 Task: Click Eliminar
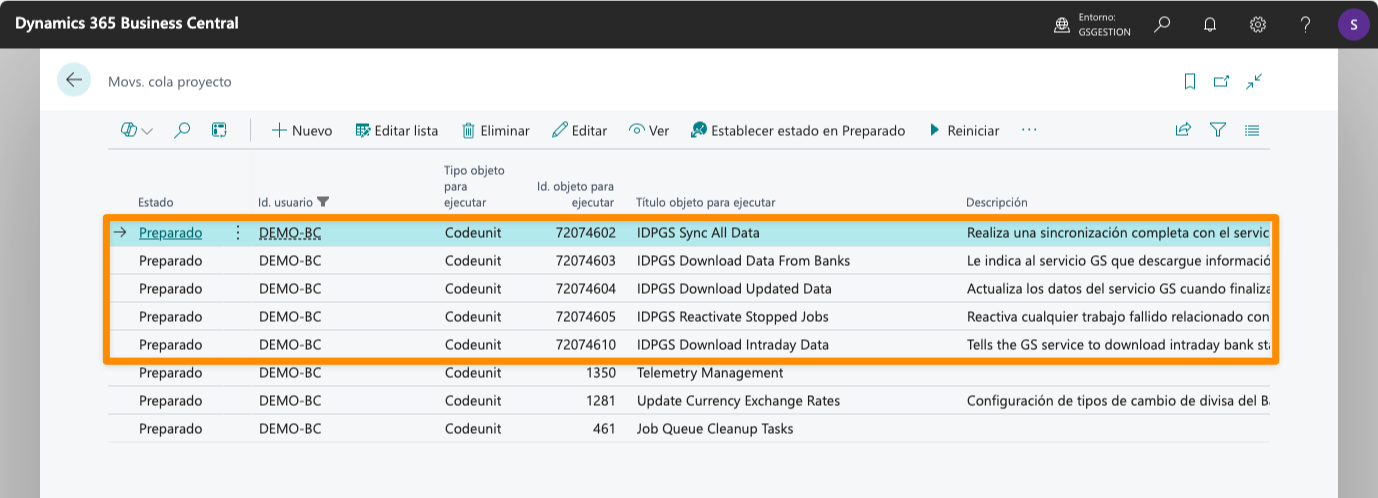pos(495,130)
